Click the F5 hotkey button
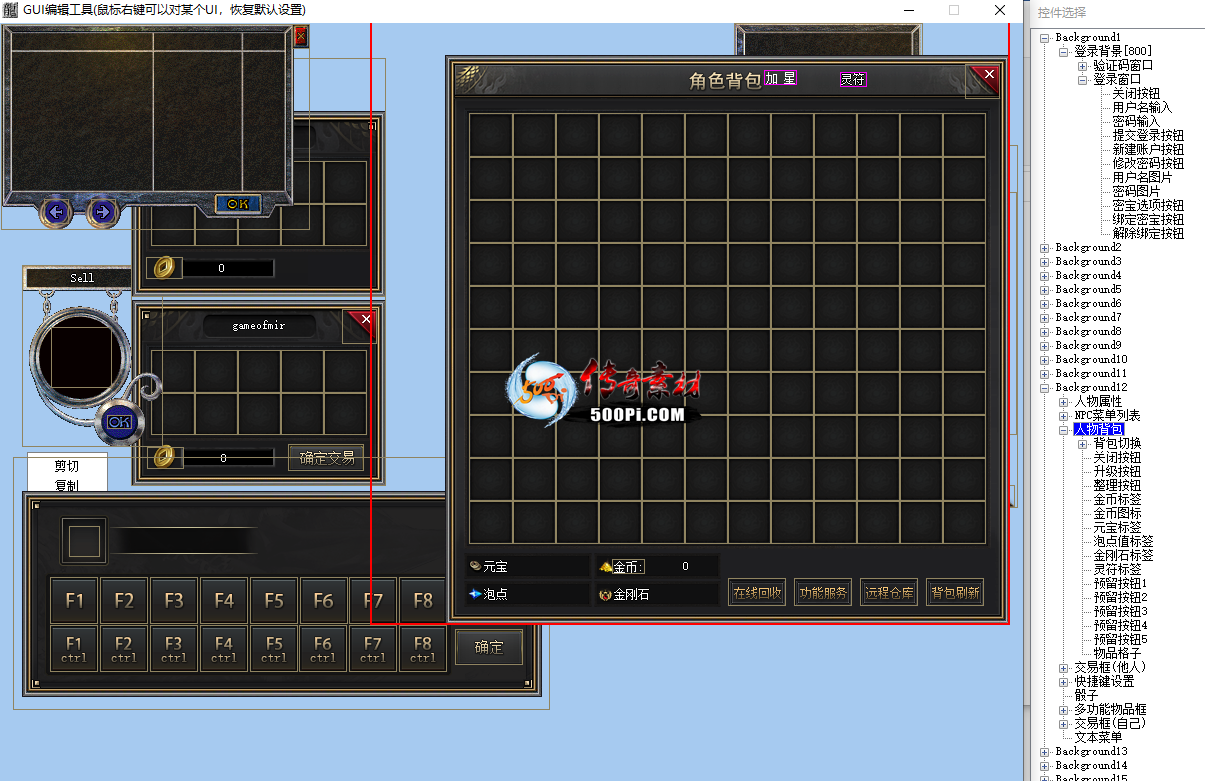Screen dimensions: 1205x781 (274, 601)
